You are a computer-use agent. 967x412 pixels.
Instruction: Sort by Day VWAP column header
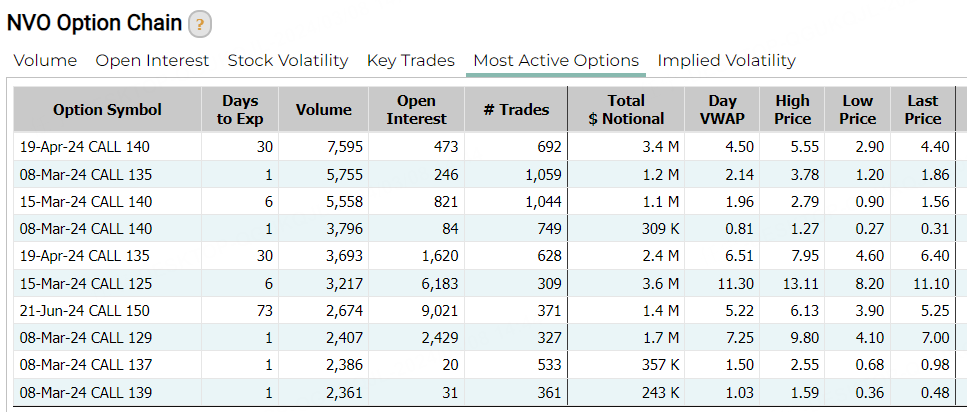click(x=722, y=110)
